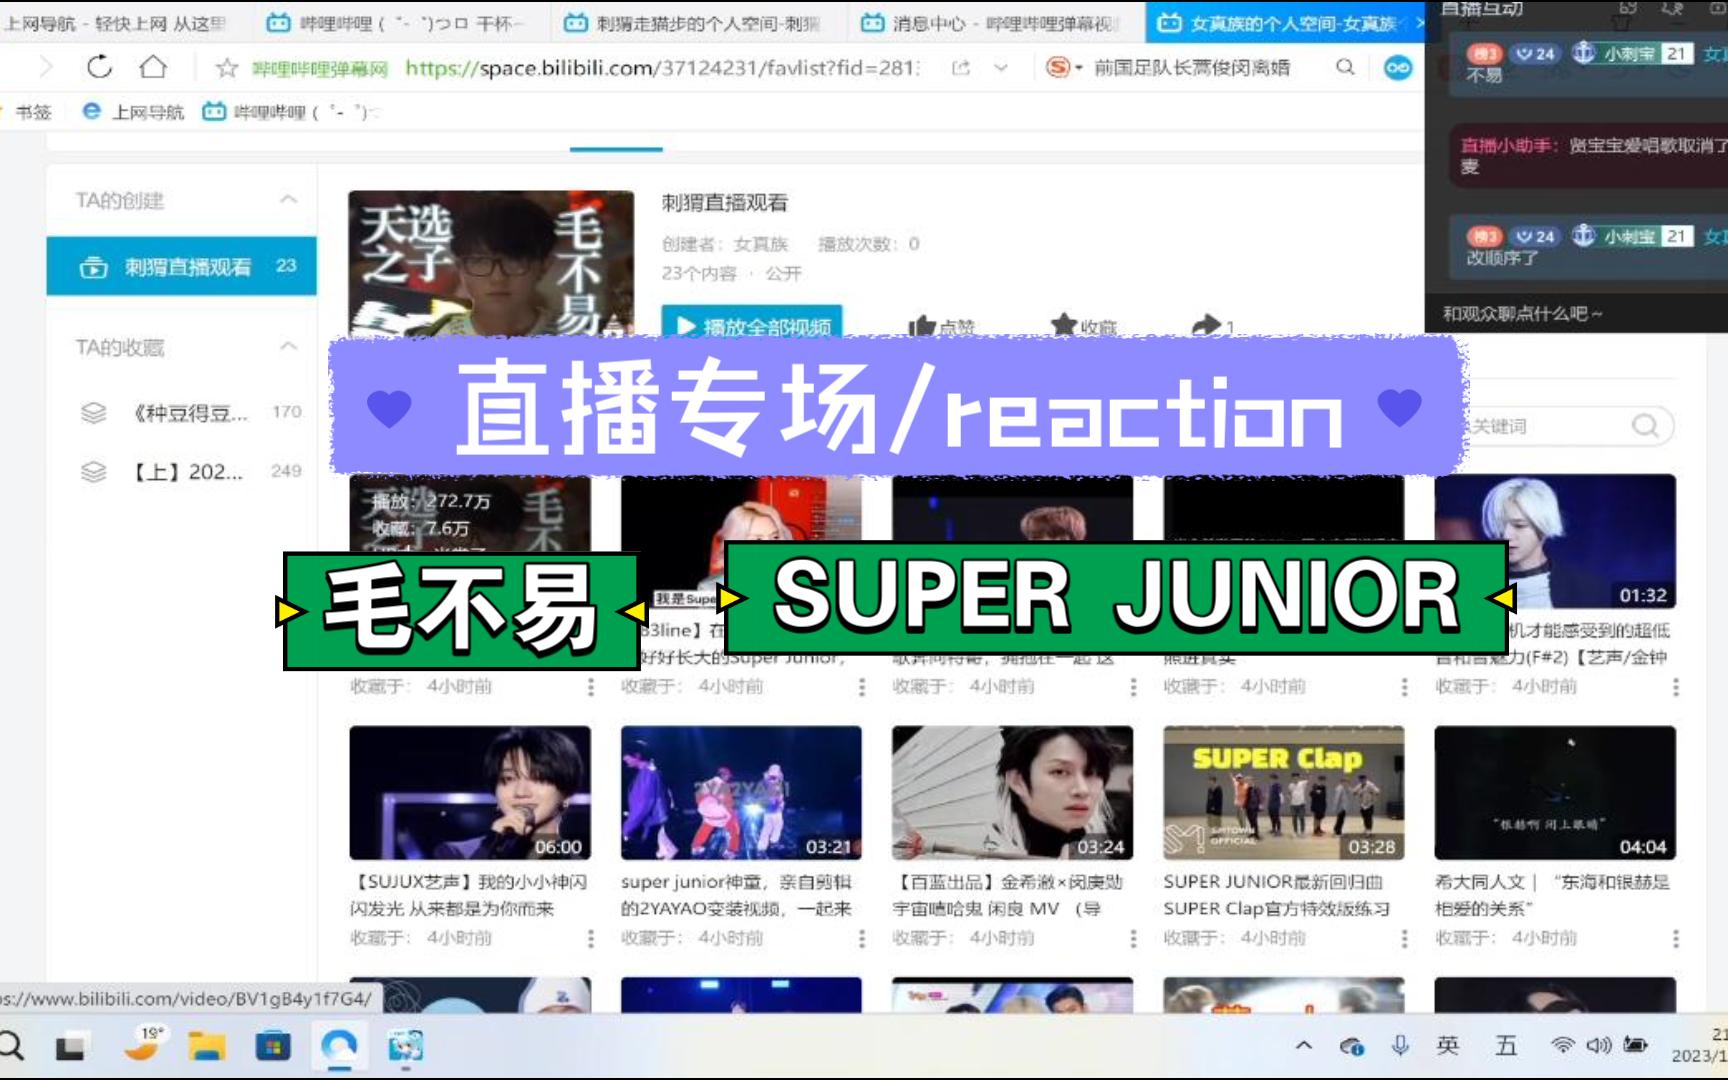Screen dimensions: 1728x1080
Task: Collapse the TA的创建 section
Action: tap(288, 200)
